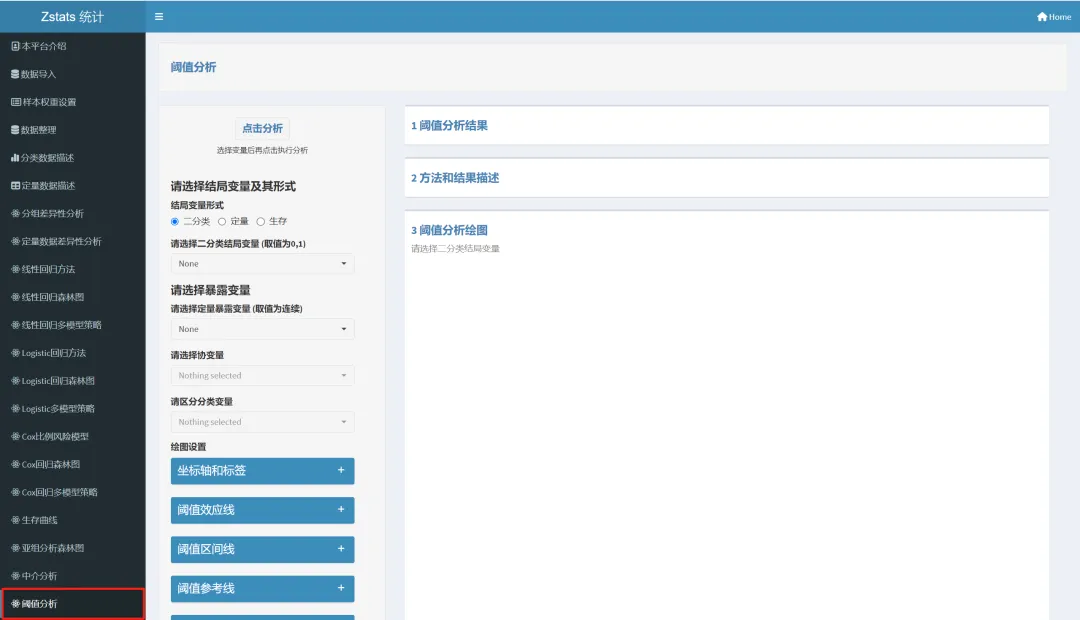Viewport: 1080px width, 620px height.
Task: Click the 本平台介绍 sidebar icon
Action: [15, 46]
